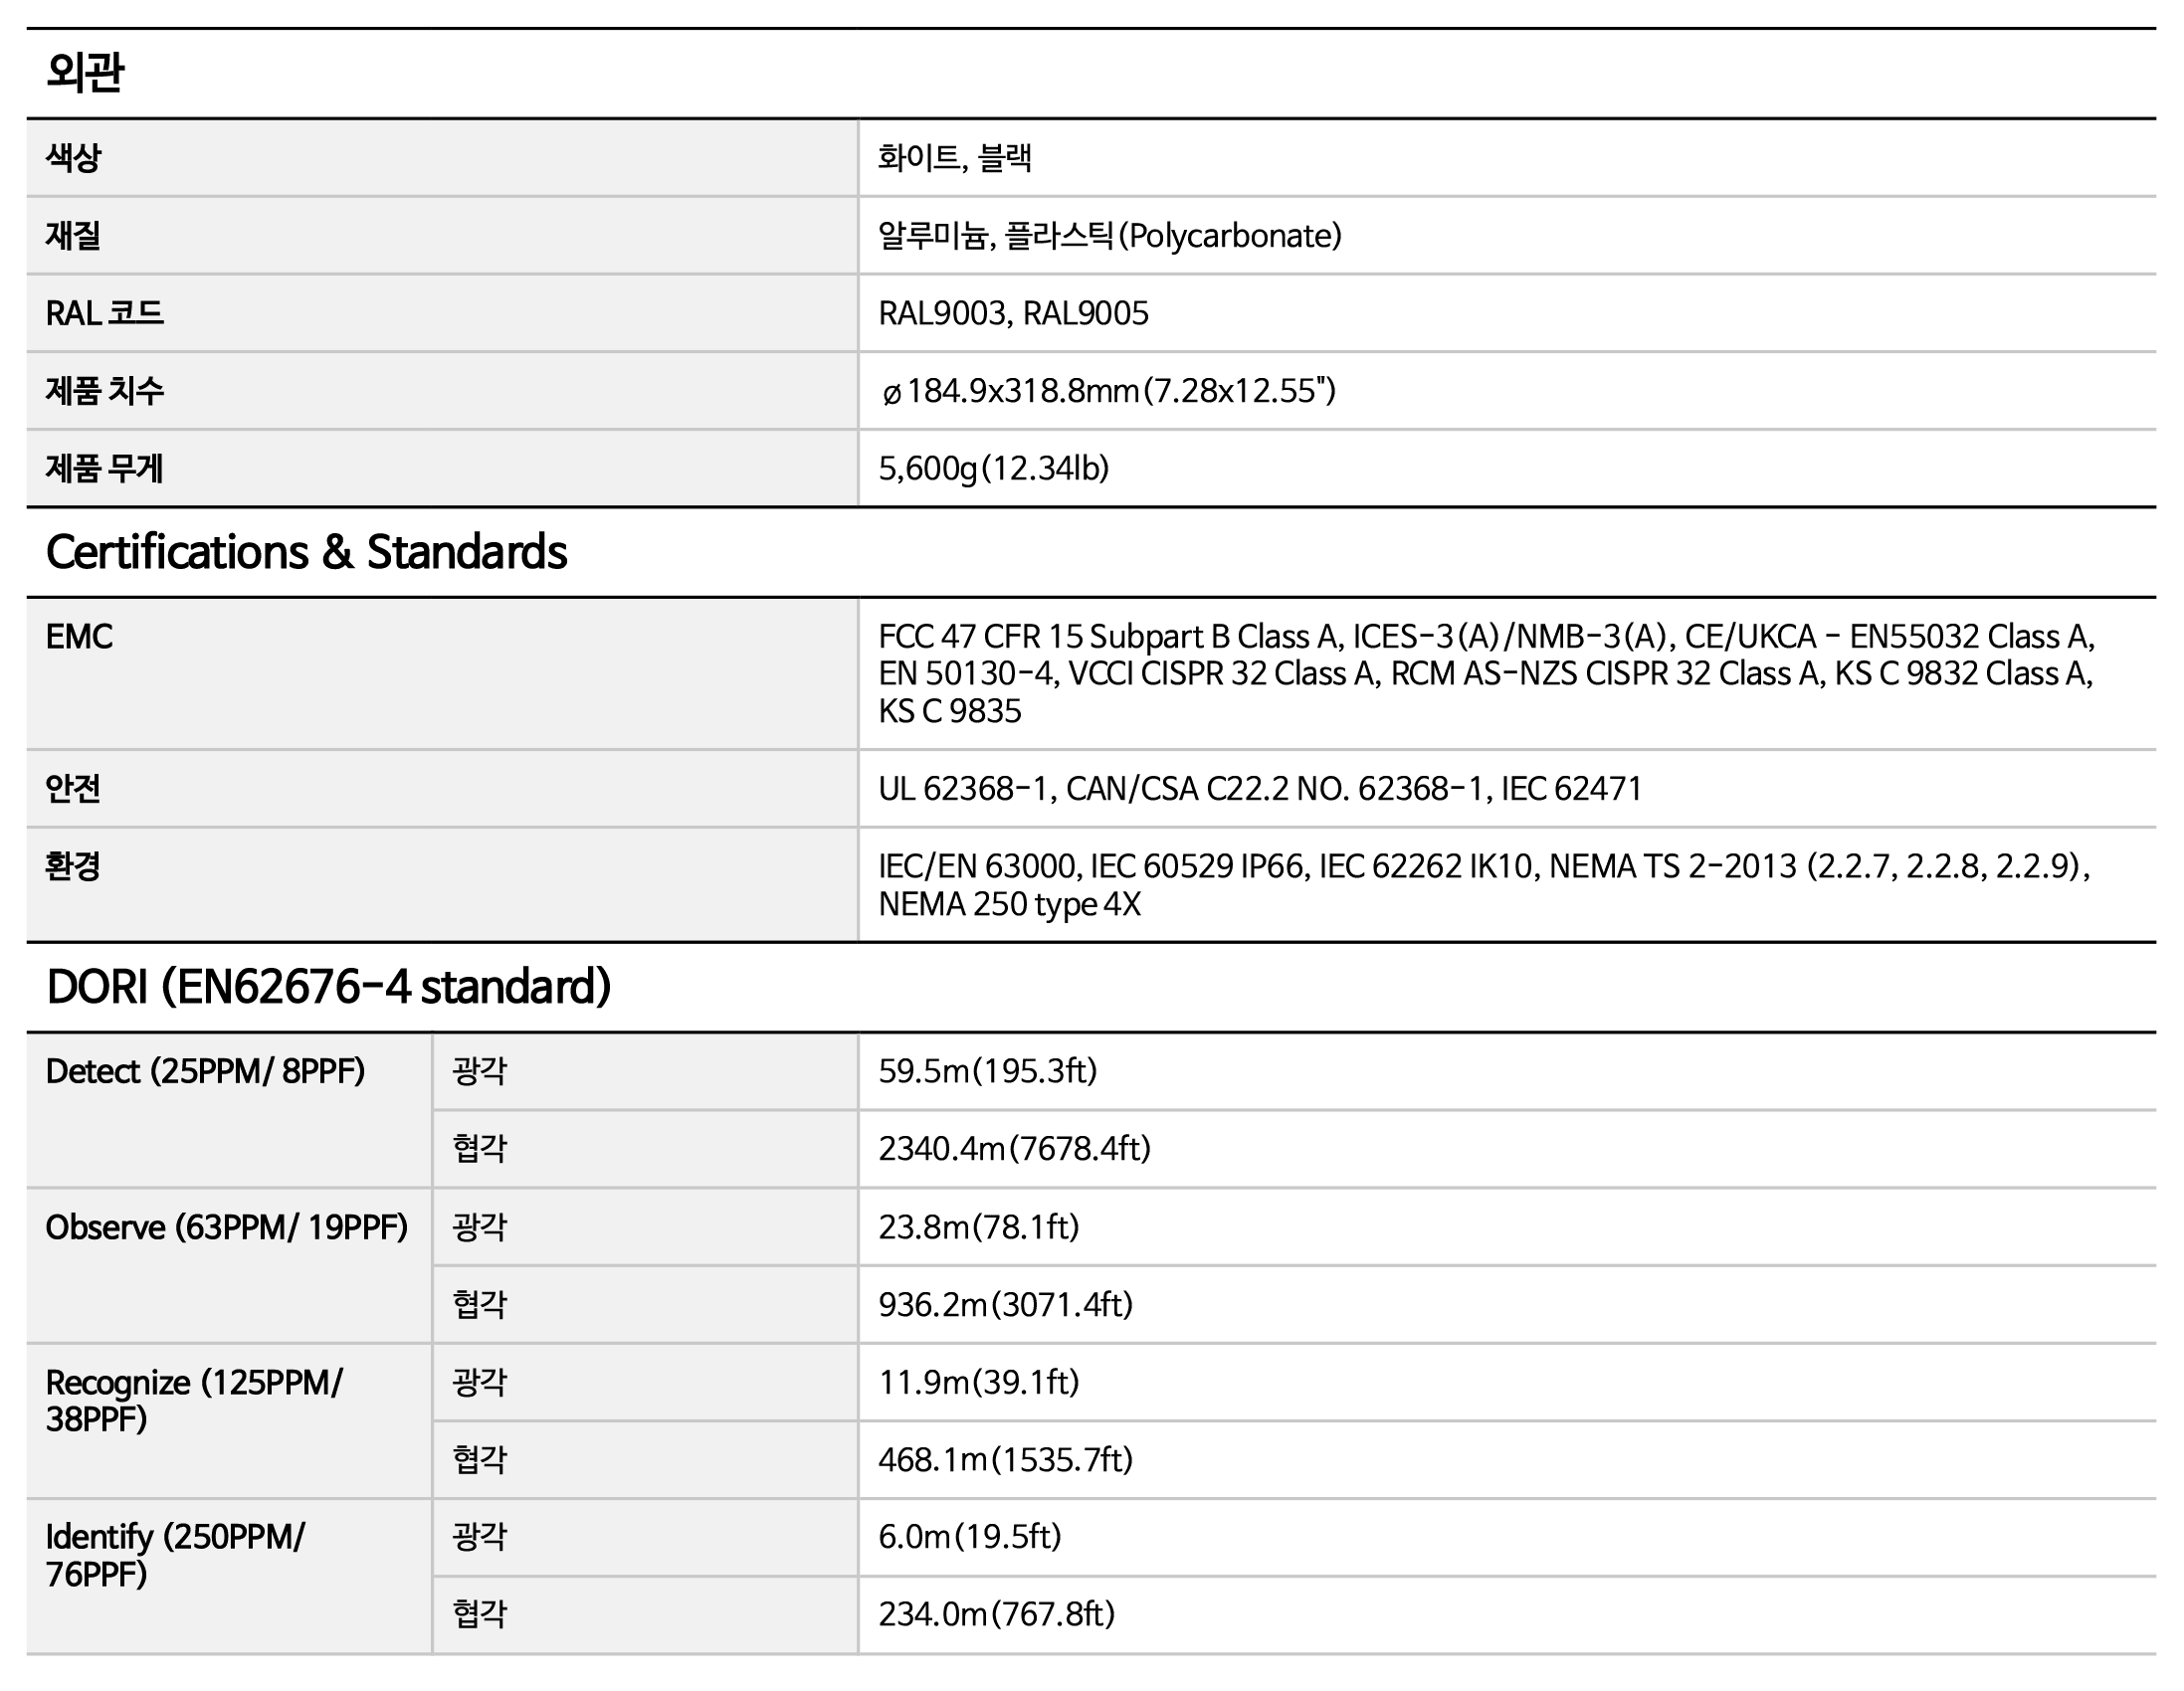Select the EMC row label

pos(79,637)
